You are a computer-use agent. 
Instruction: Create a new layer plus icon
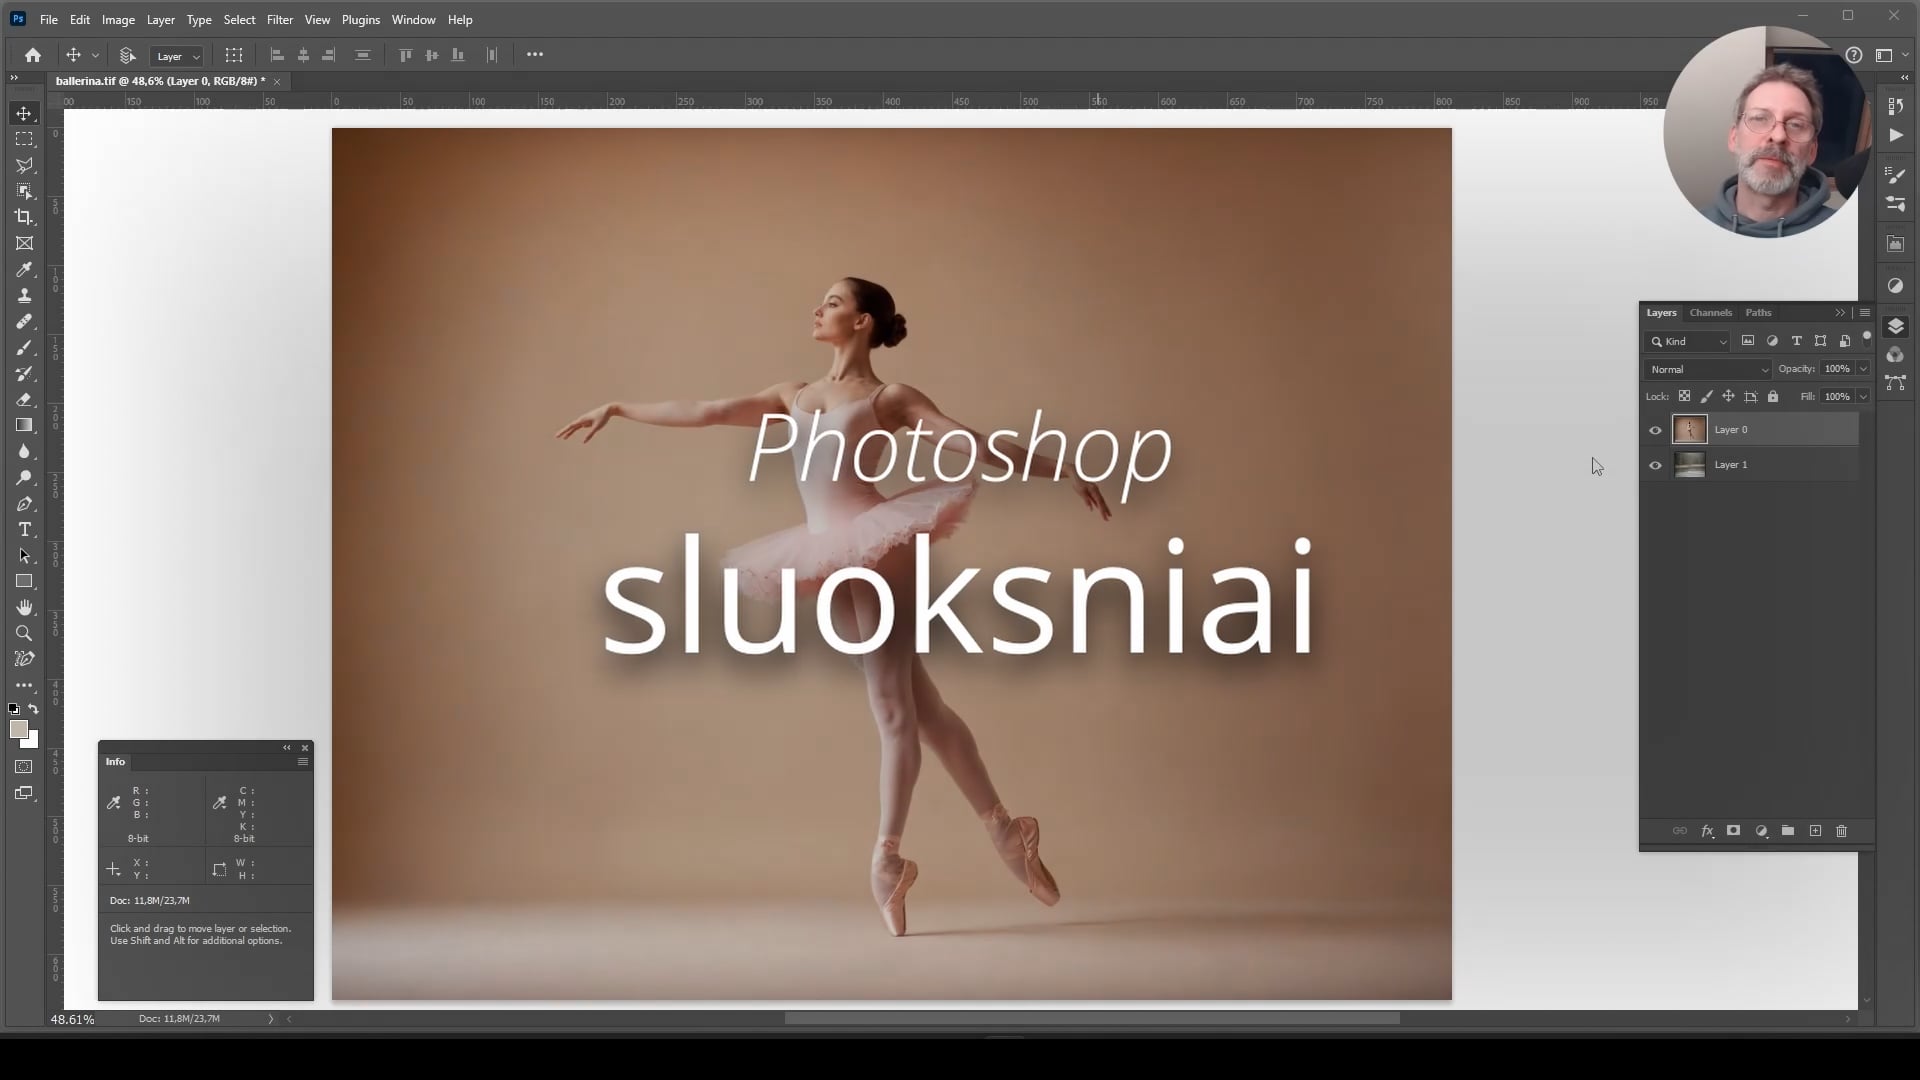[1815, 831]
